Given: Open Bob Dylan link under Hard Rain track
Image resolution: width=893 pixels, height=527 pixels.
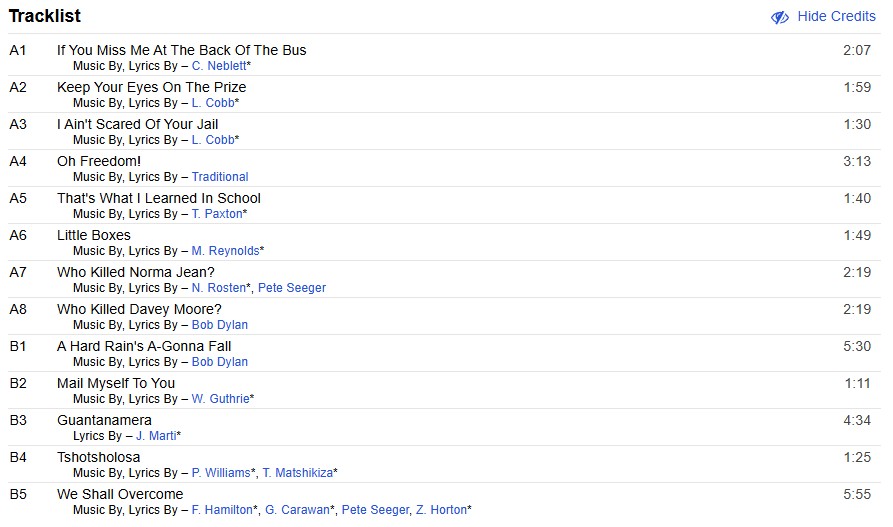Looking at the screenshot, I should point(220,362).
